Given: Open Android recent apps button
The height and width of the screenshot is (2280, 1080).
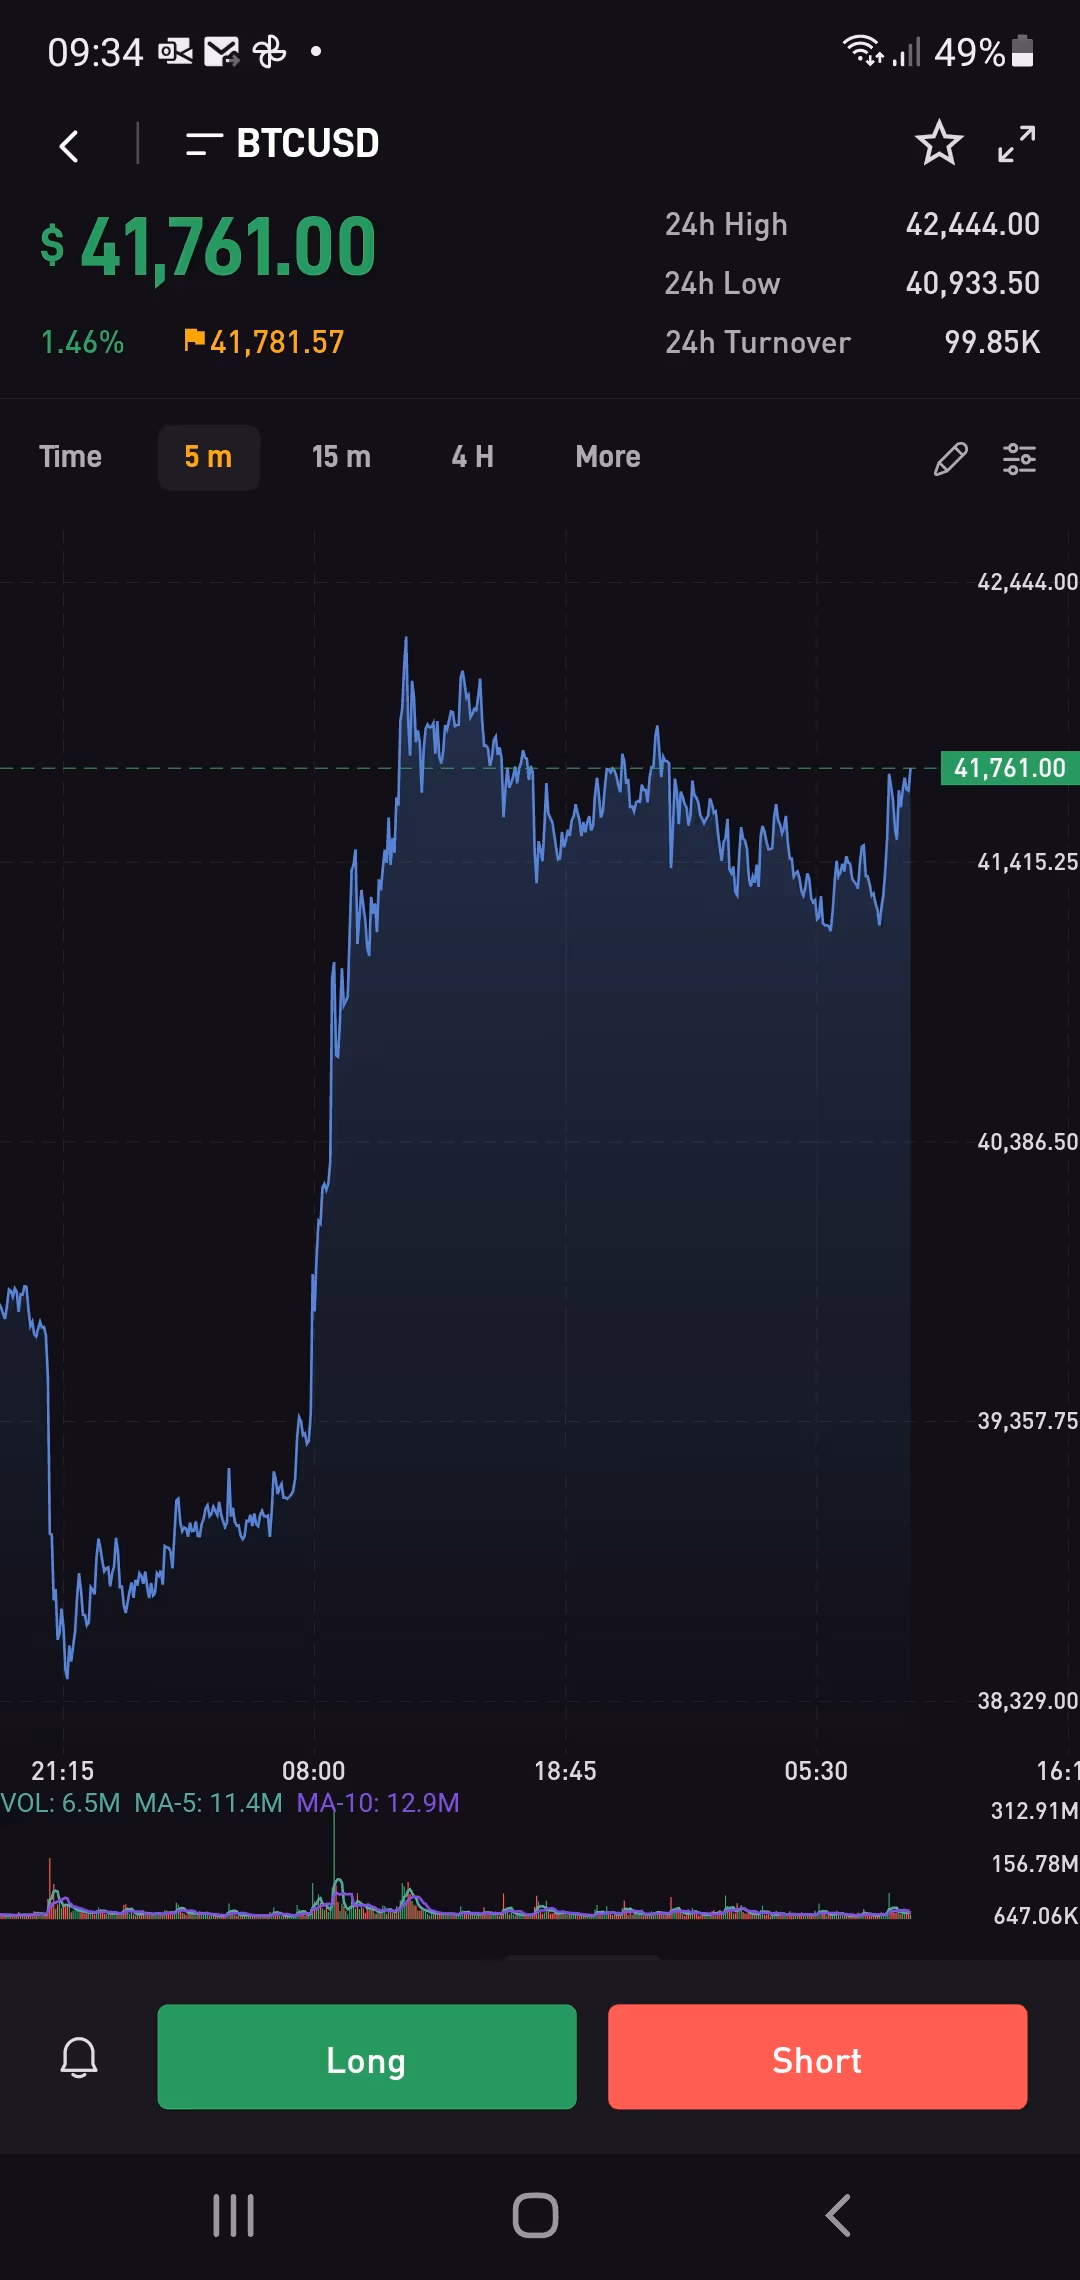Looking at the screenshot, I should [x=234, y=2216].
